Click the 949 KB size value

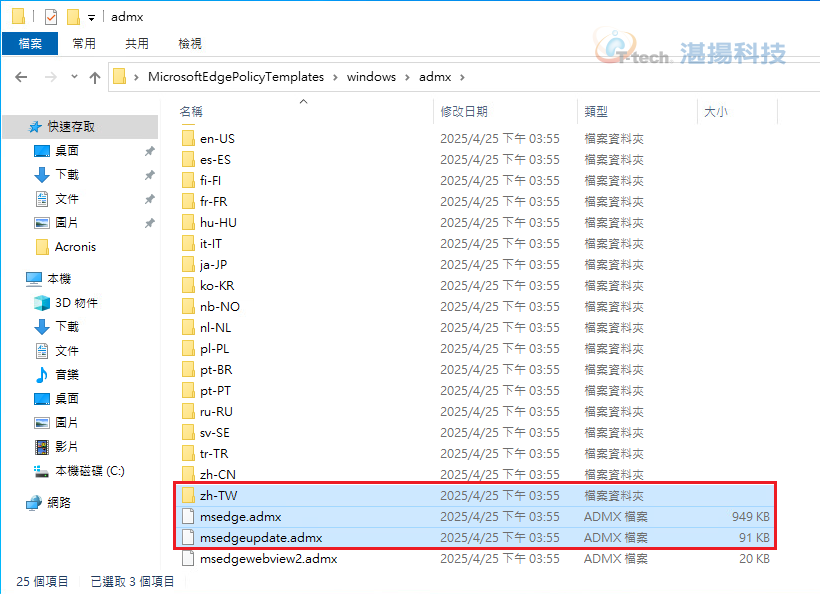click(750, 517)
